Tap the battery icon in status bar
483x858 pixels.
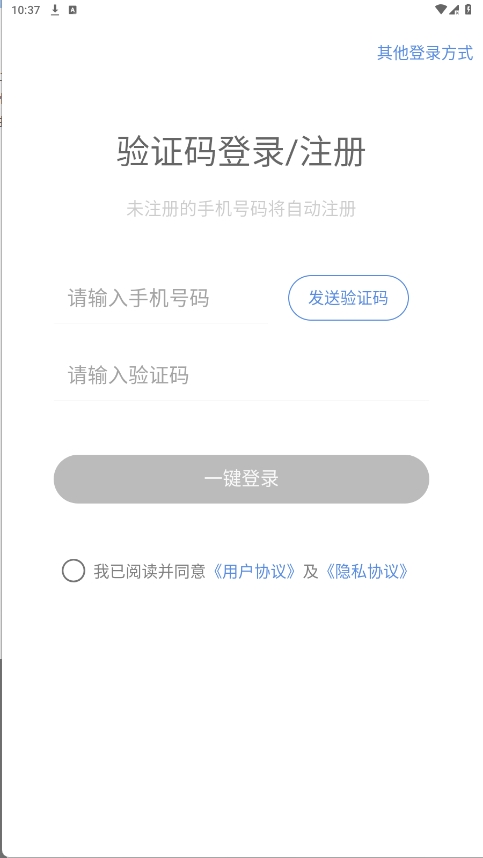click(x=468, y=9)
